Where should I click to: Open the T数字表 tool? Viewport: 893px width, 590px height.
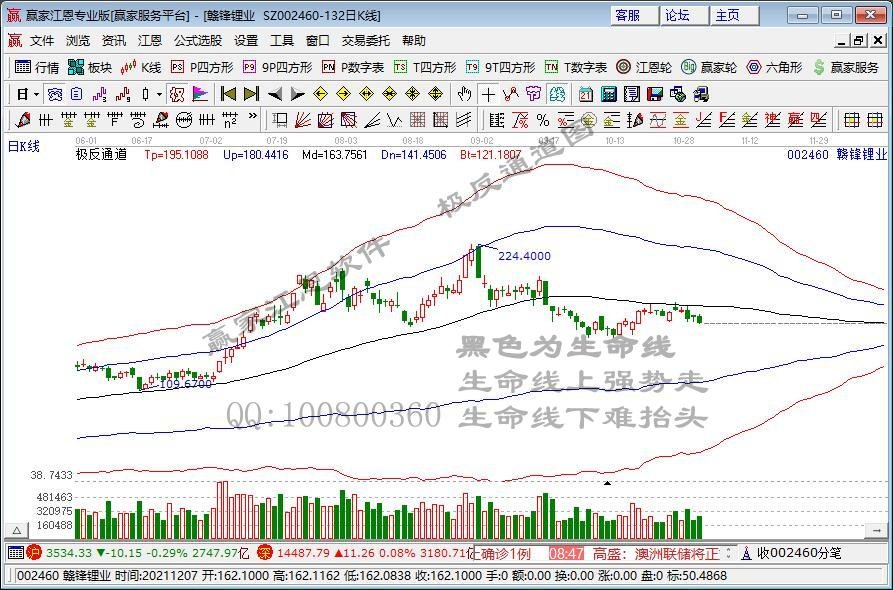coord(576,67)
